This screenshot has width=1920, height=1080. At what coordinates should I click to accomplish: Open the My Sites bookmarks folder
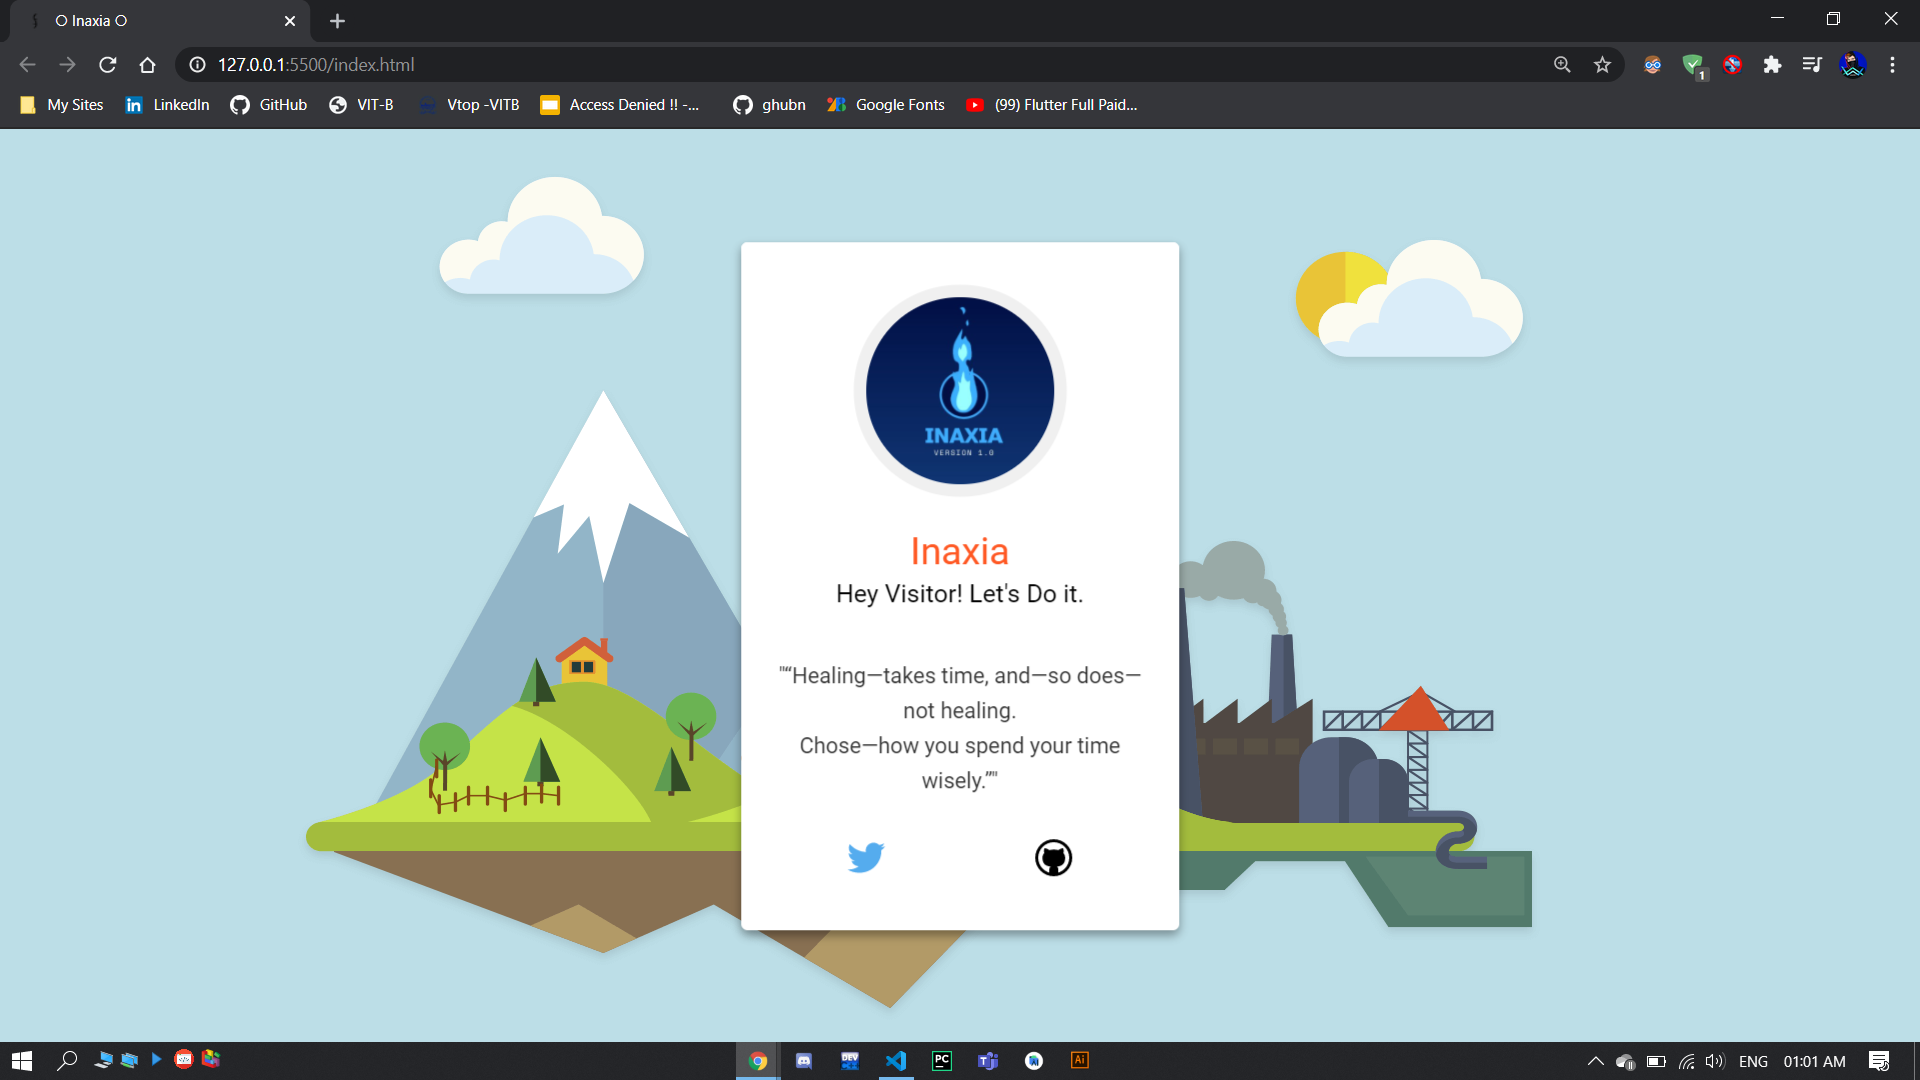pyautogui.click(x=62, y=105)
